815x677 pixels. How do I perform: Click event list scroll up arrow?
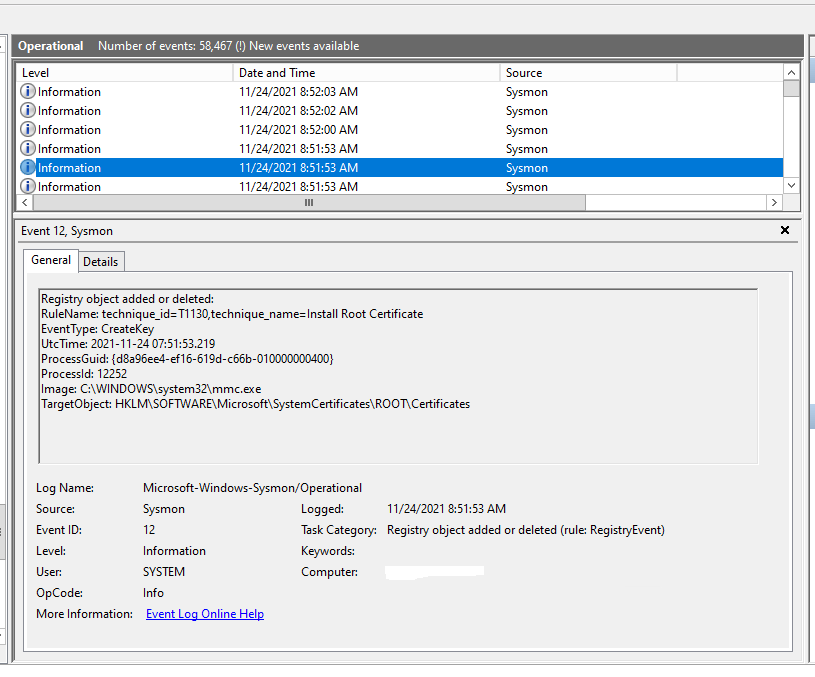[x=791, y=73]
